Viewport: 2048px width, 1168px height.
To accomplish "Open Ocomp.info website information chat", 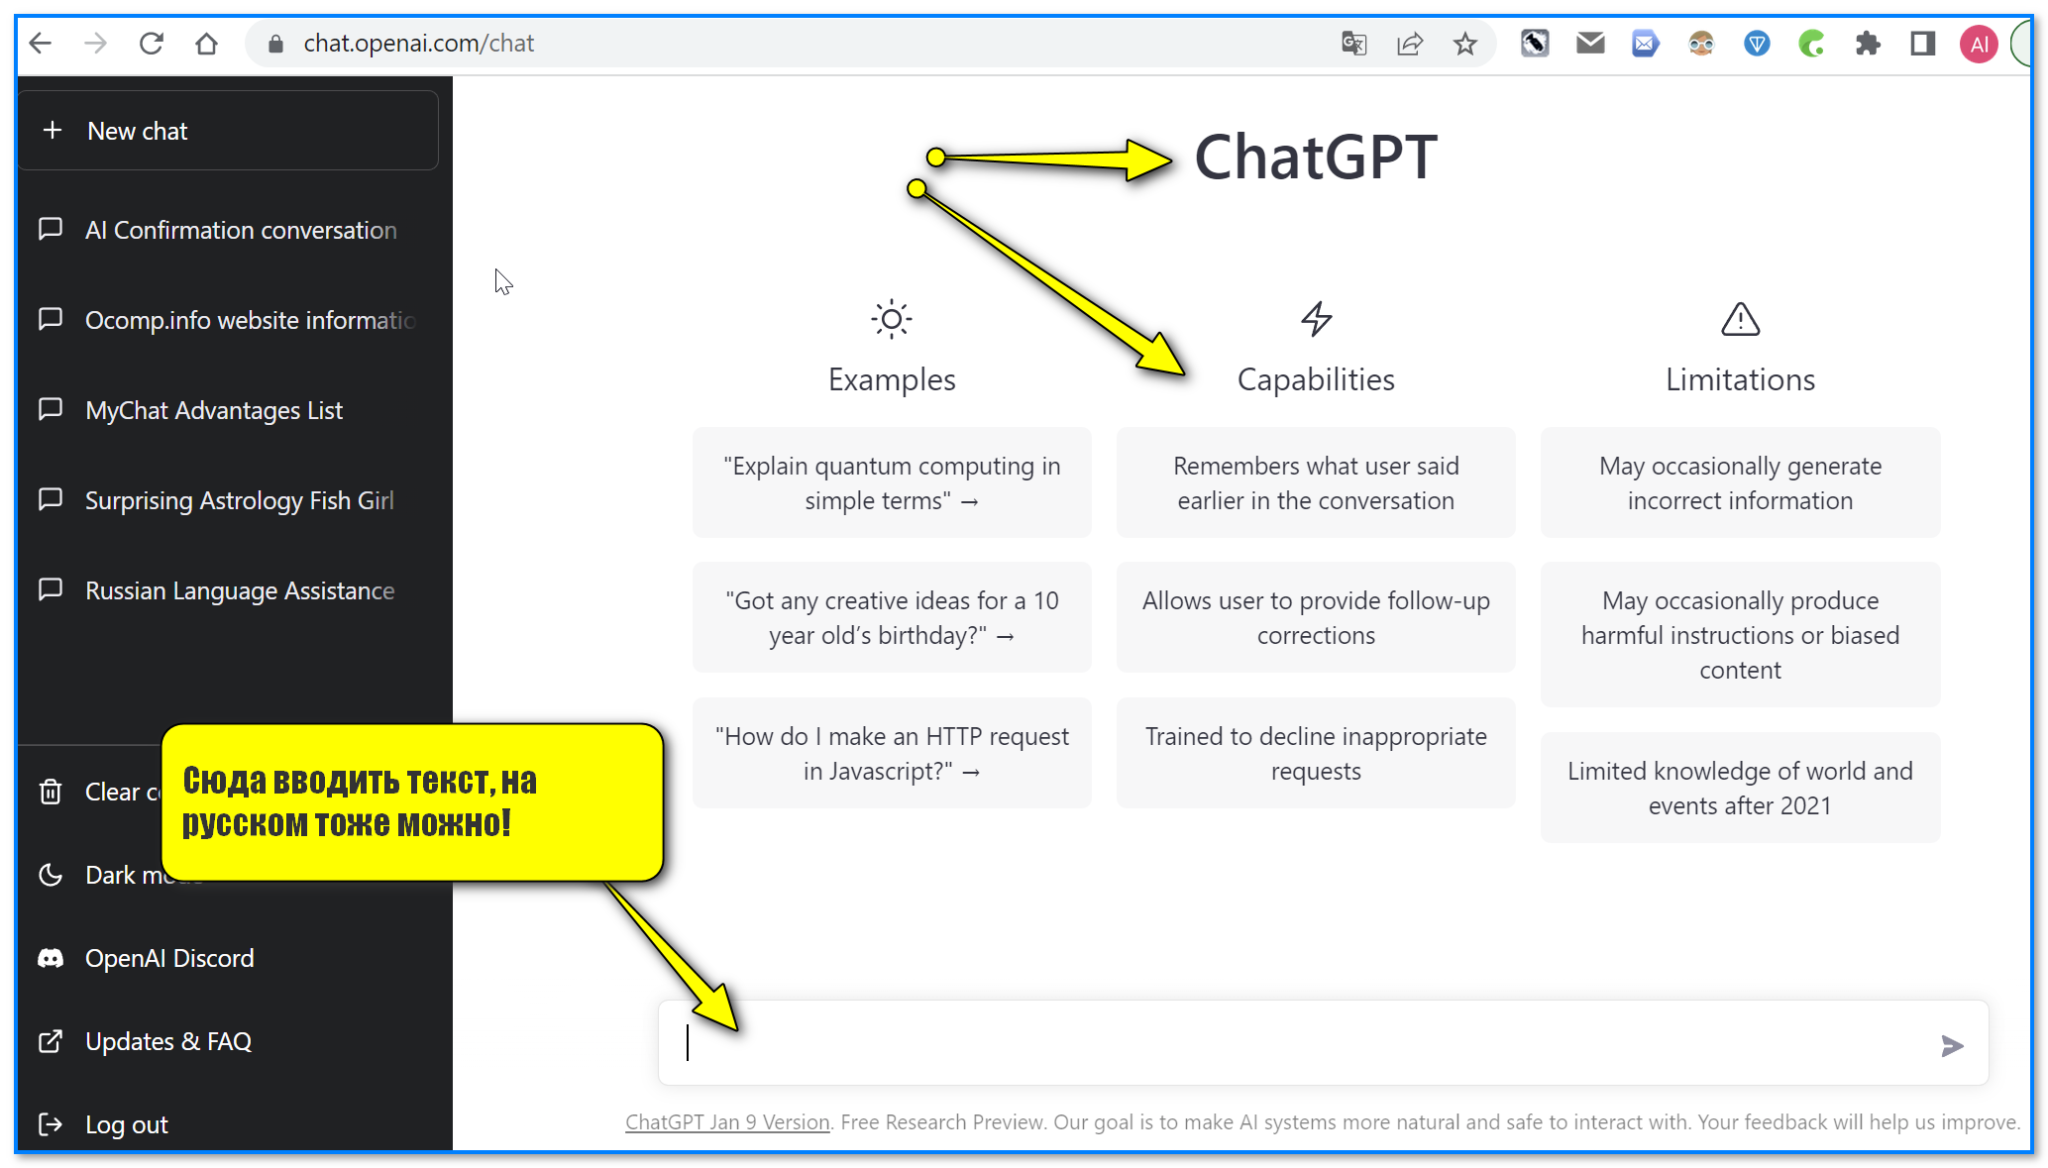I will coord(225,319).
